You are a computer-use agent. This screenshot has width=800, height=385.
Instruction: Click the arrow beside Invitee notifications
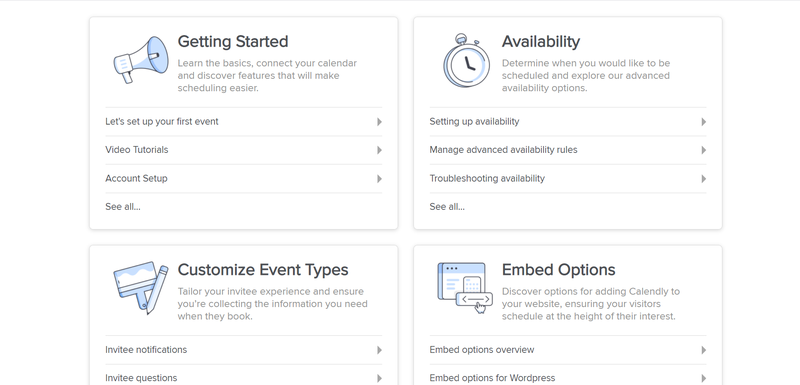click(x=379, y=350)
